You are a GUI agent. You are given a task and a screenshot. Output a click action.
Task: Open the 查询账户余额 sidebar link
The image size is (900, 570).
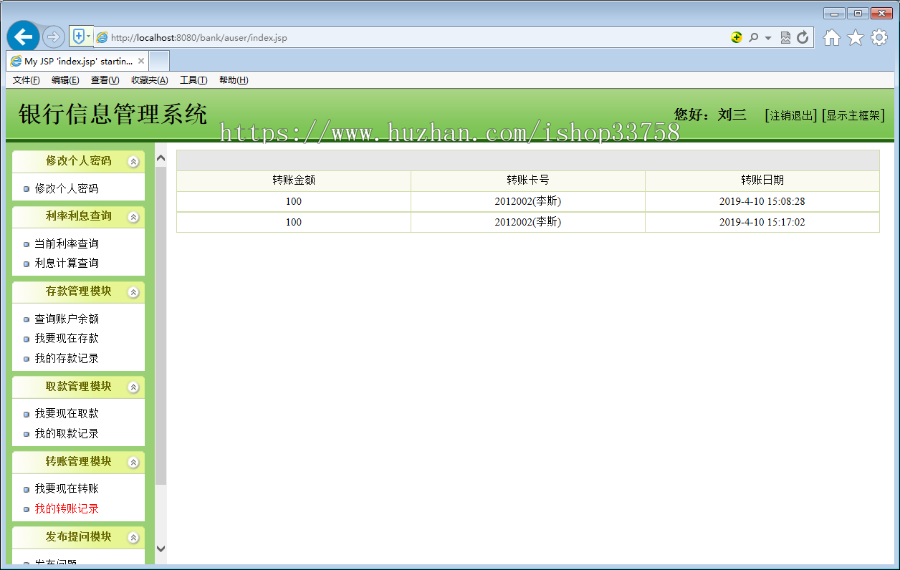point(67,319)
